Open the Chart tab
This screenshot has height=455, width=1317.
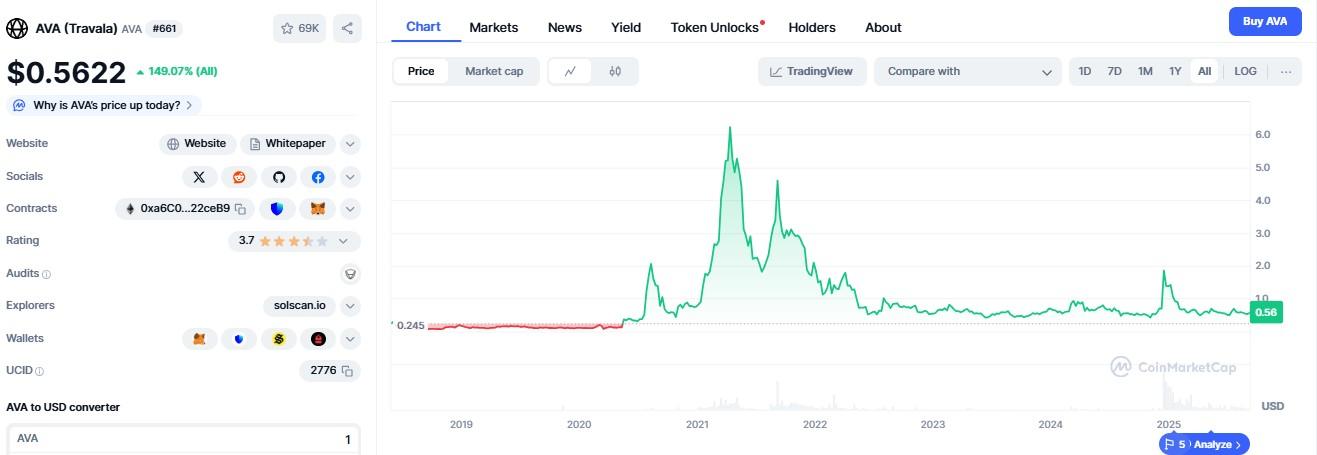point(423,27)
